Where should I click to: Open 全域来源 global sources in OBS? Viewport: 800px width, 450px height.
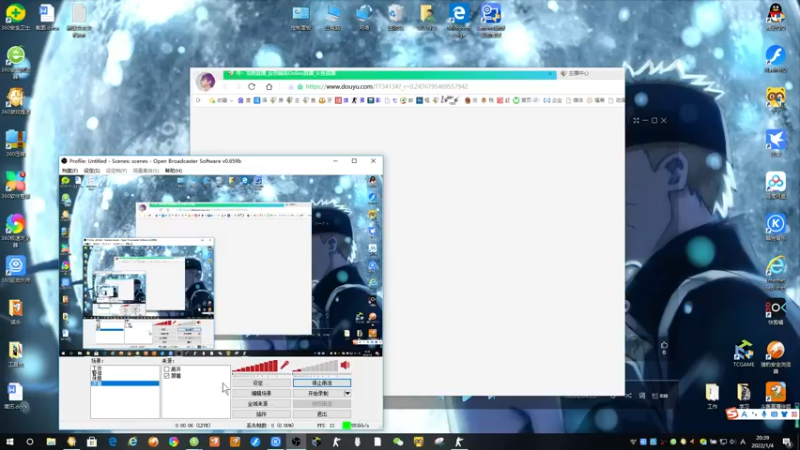point(261,404)
